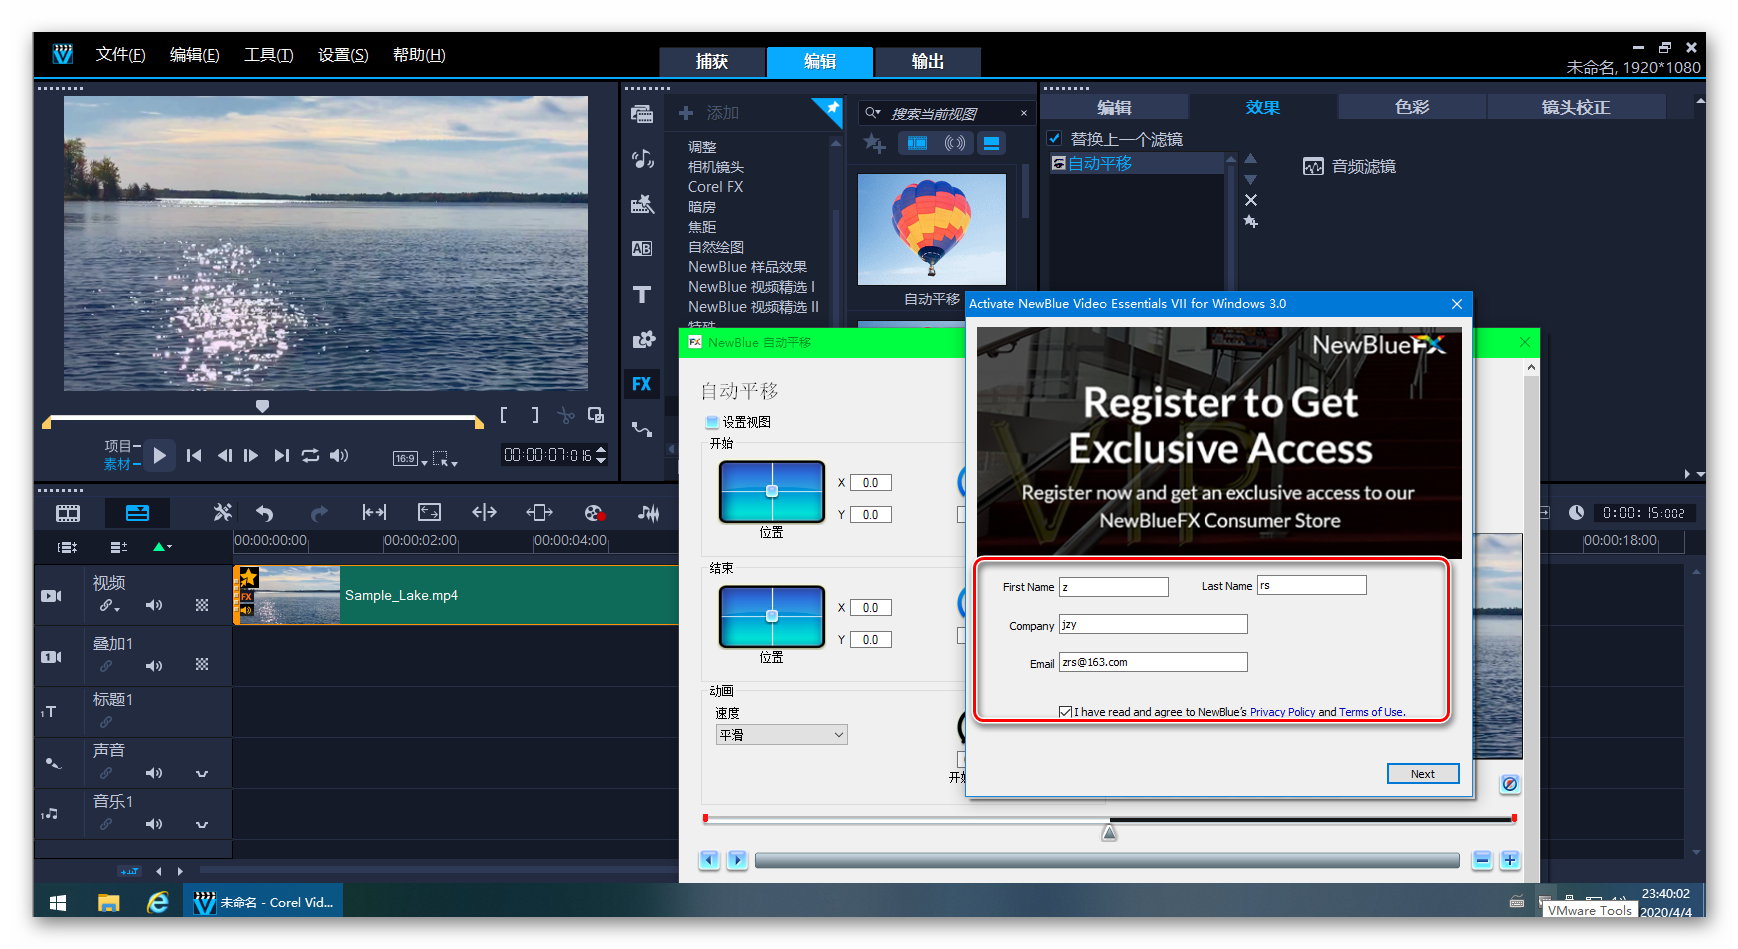This screenshot has height=949, width=1738.
Task: Click the stretch tool icon
Action: tap(429, 513)
